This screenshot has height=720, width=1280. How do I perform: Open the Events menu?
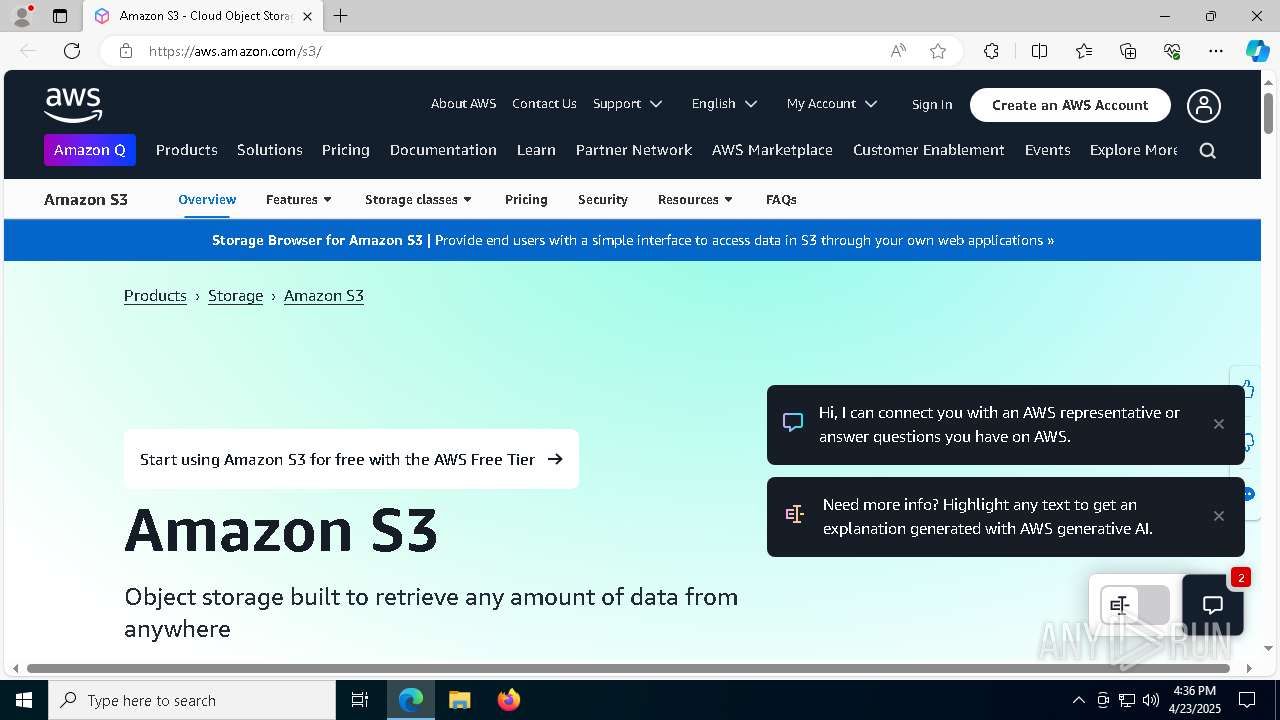[1048, 150]
